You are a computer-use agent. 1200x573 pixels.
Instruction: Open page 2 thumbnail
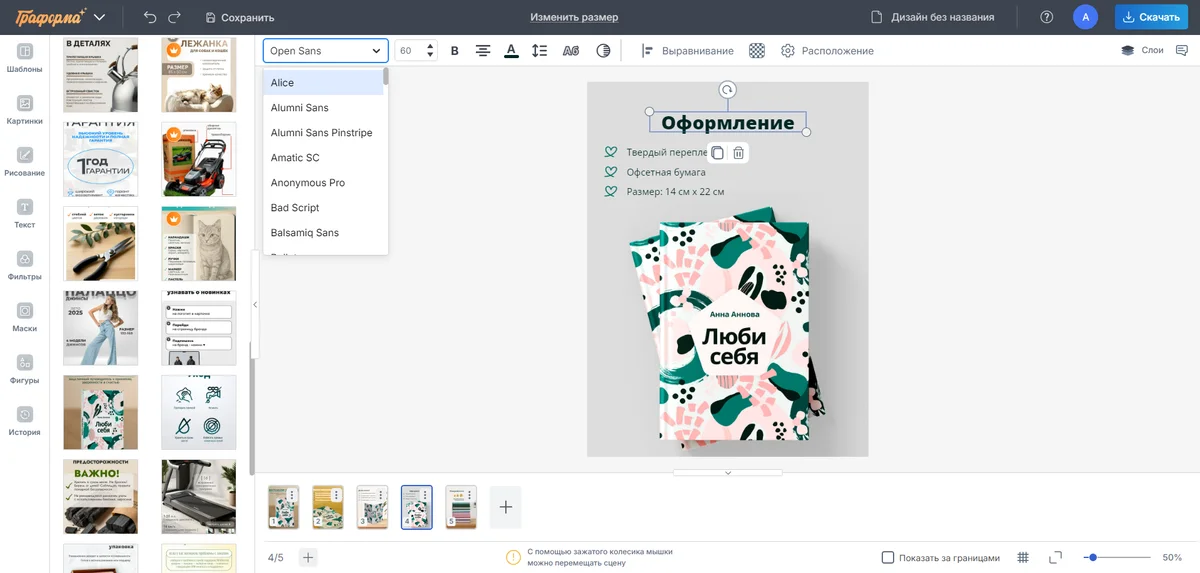pos(328,507)
